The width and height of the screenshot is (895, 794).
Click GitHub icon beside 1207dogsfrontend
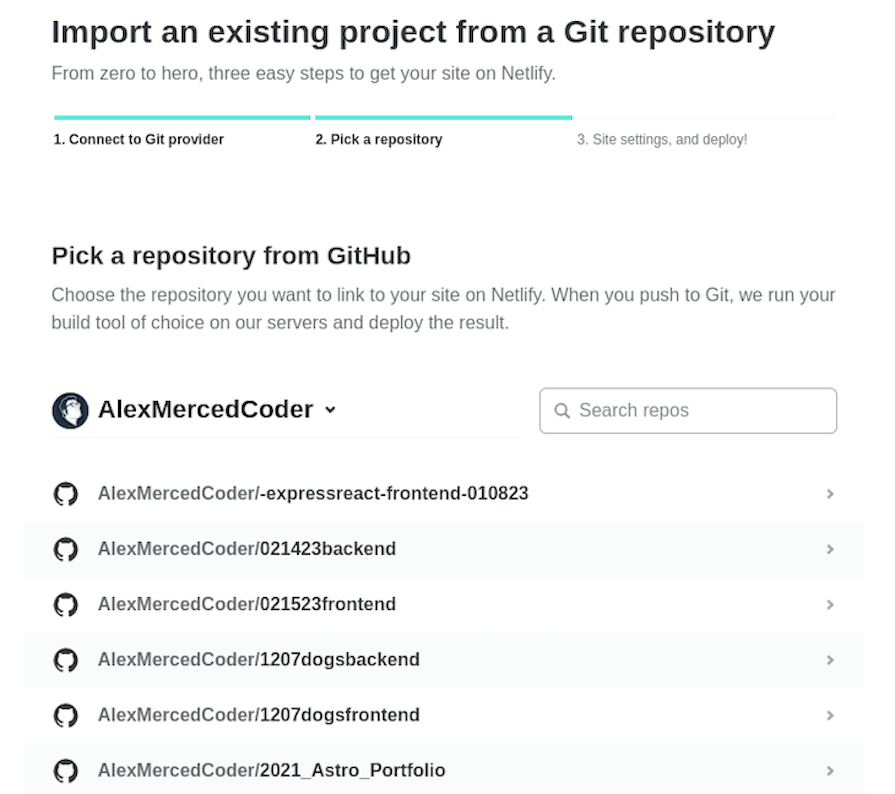[65, 715]
